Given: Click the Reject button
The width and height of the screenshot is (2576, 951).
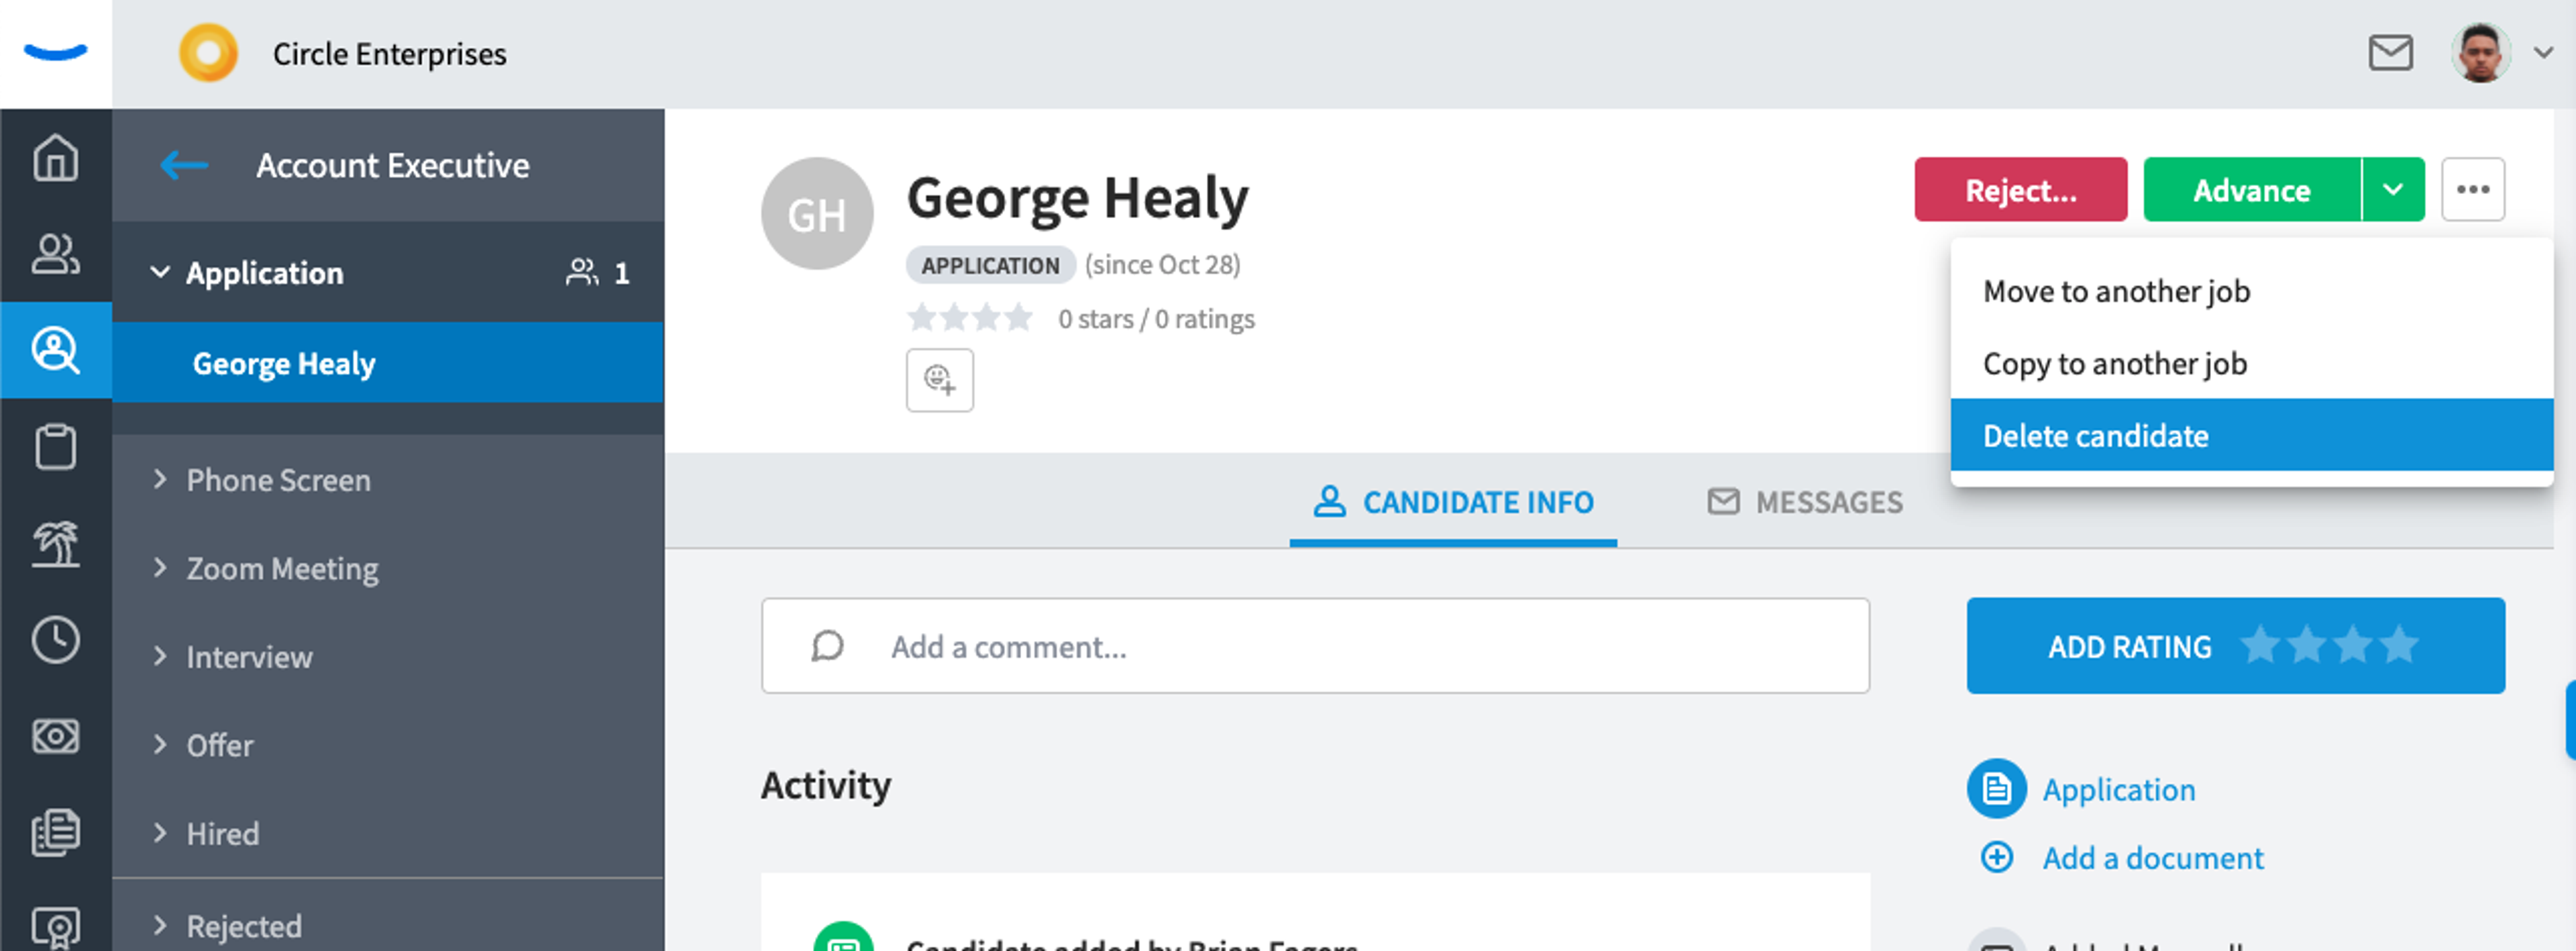Looking at the screenshot, I should click(2020, 189).
